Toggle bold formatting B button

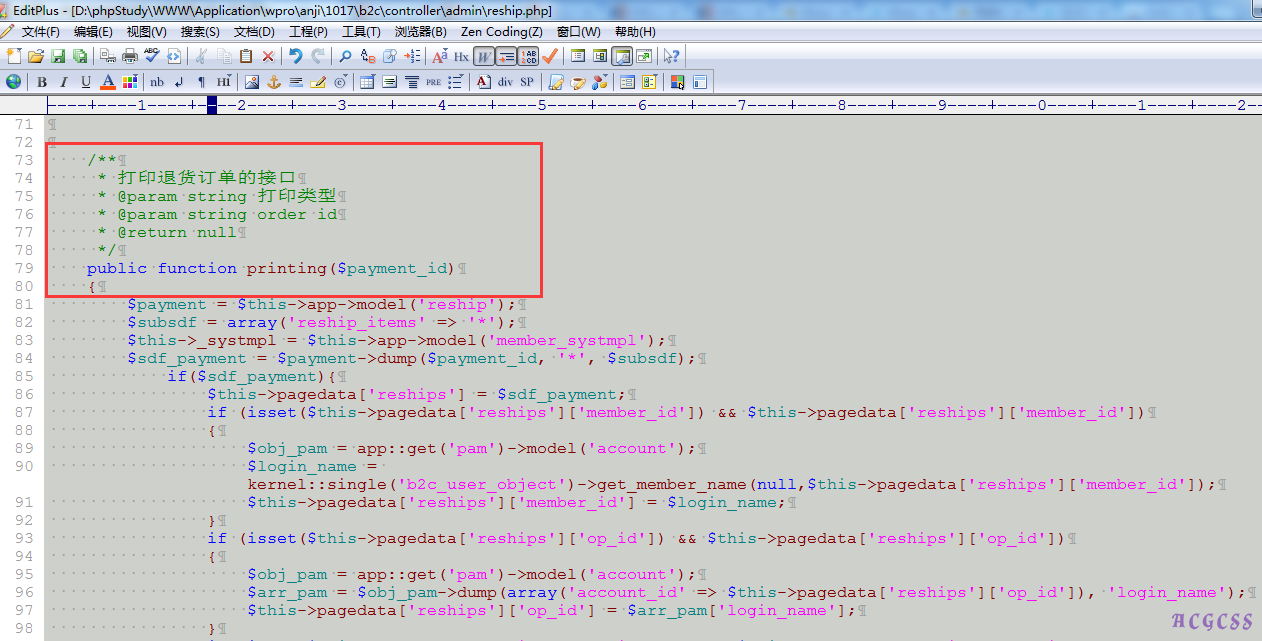(x=42, y=82)
